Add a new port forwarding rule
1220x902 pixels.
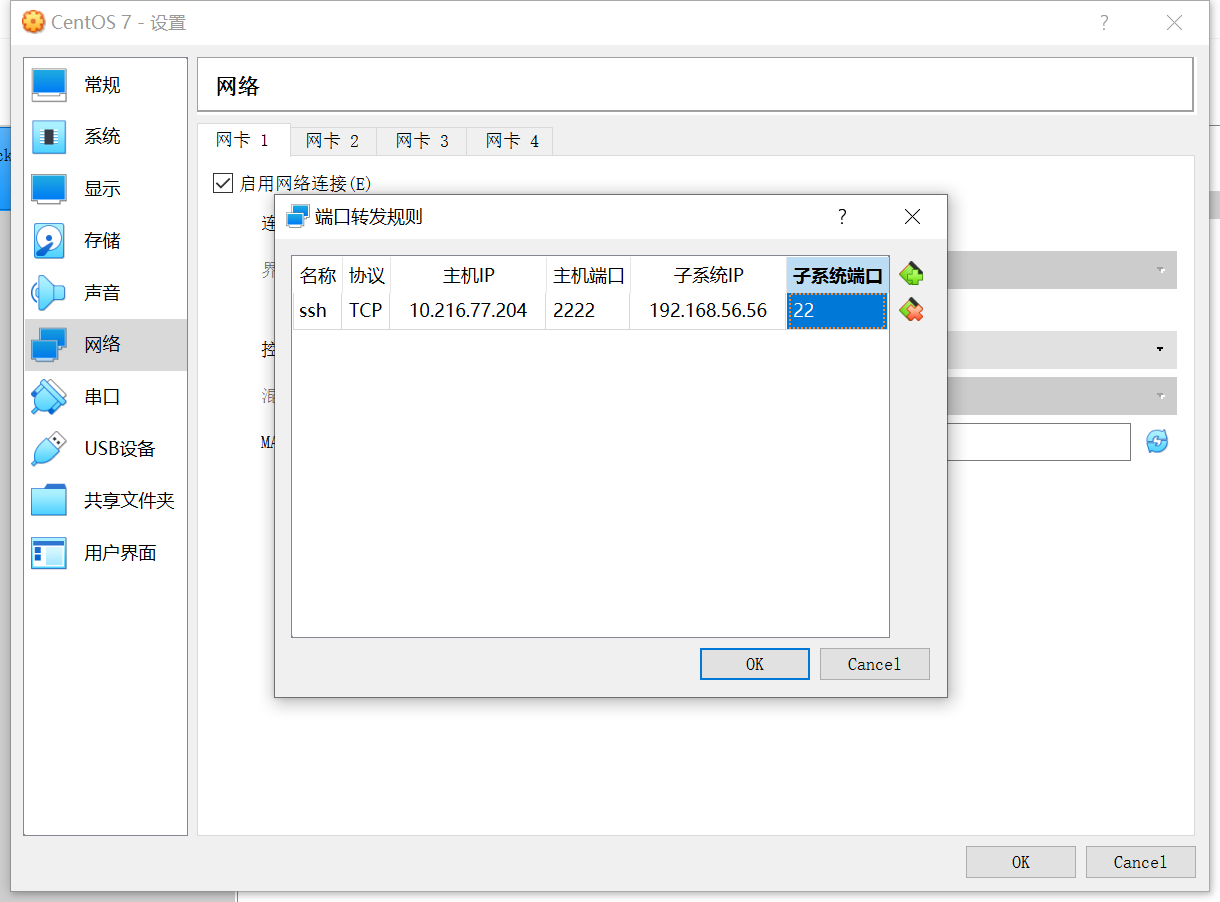coord(911,274)
